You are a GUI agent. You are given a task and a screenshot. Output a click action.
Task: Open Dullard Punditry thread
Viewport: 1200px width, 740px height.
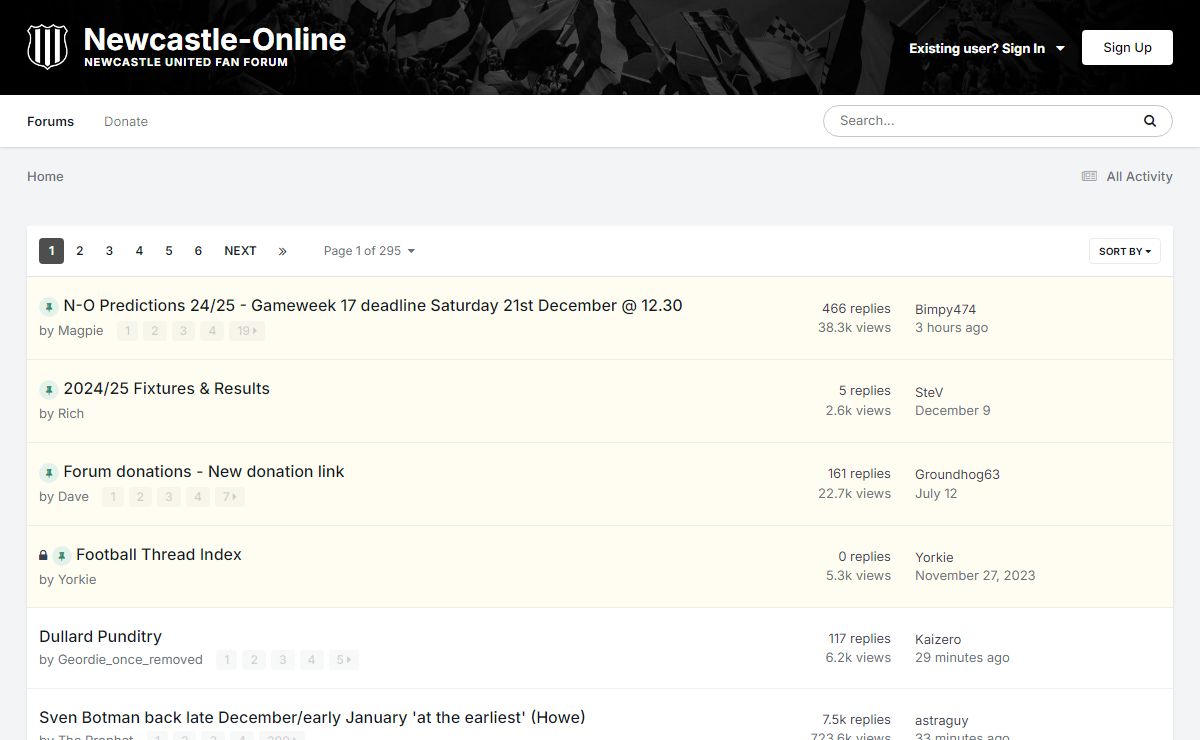[x=100, y=637]
